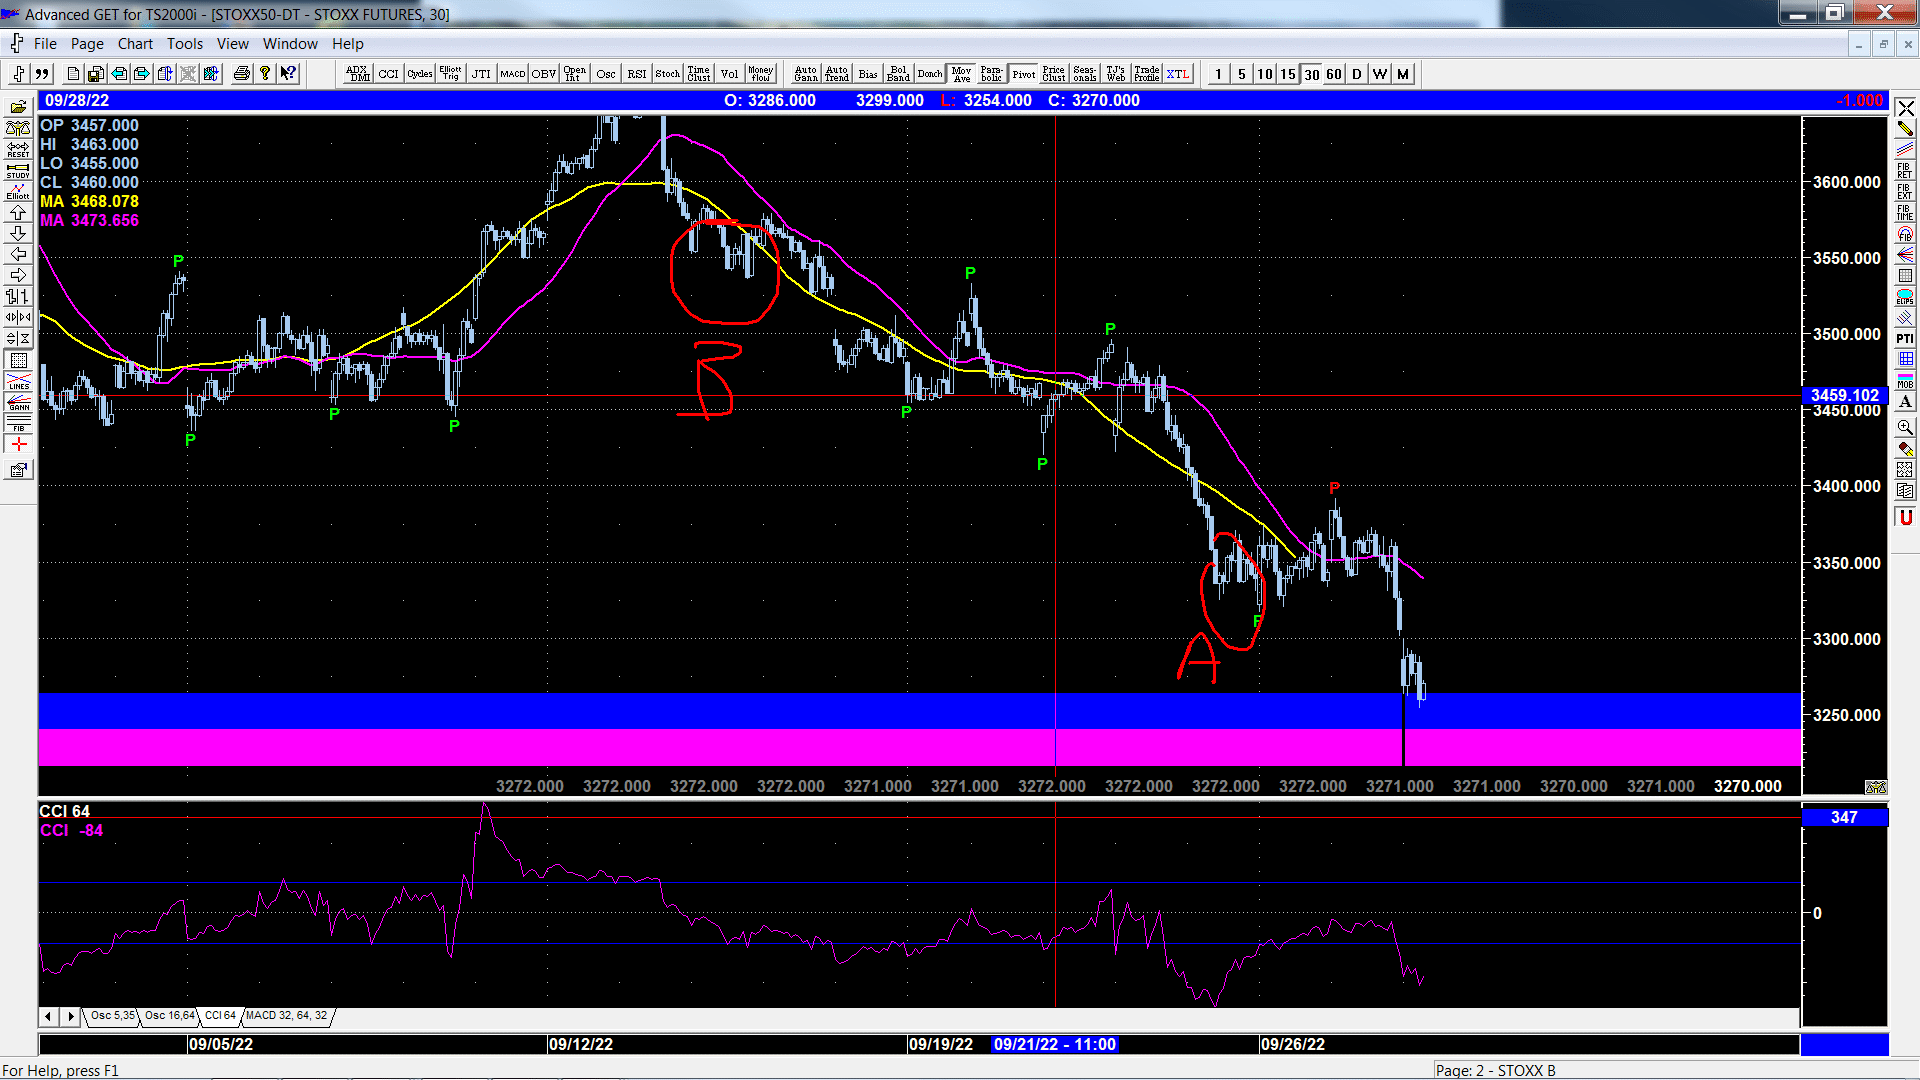Add the MACD study from the toolbar
This screenshot has width=1920, height=1080.
click(513, 74)
